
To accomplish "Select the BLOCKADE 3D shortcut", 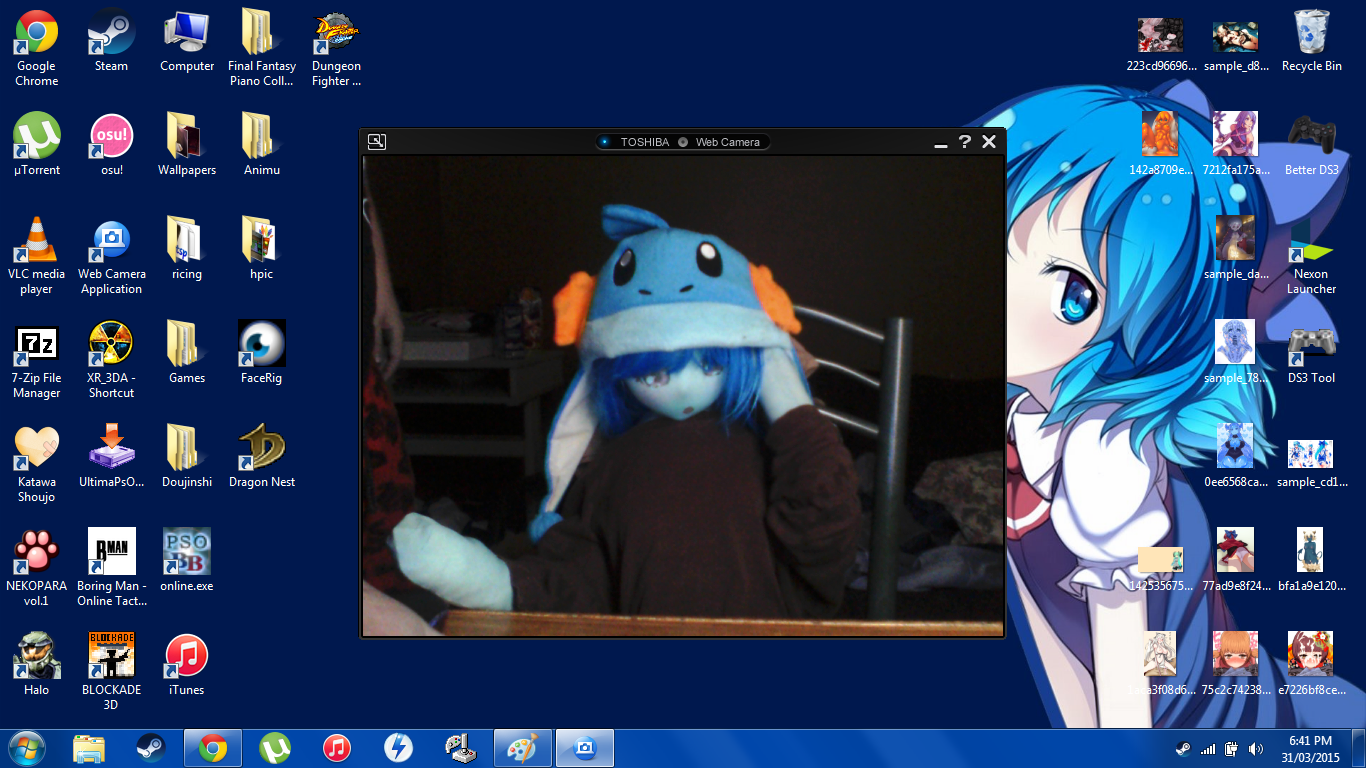I will 112,672.
